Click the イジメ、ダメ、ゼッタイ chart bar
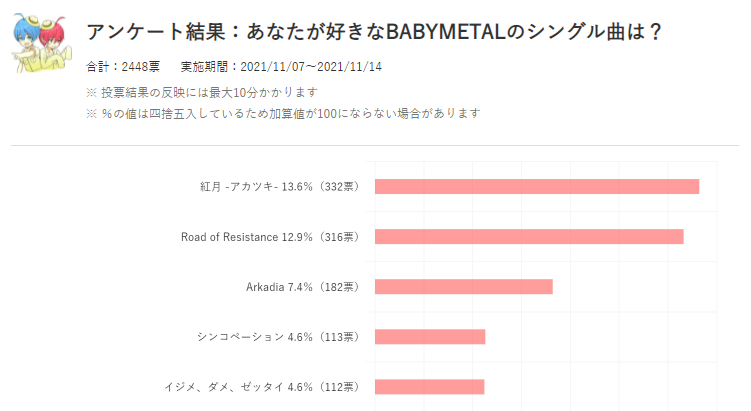Image resolution: width=751 pixels, height=411 pixels. click(x=429, y=387)
